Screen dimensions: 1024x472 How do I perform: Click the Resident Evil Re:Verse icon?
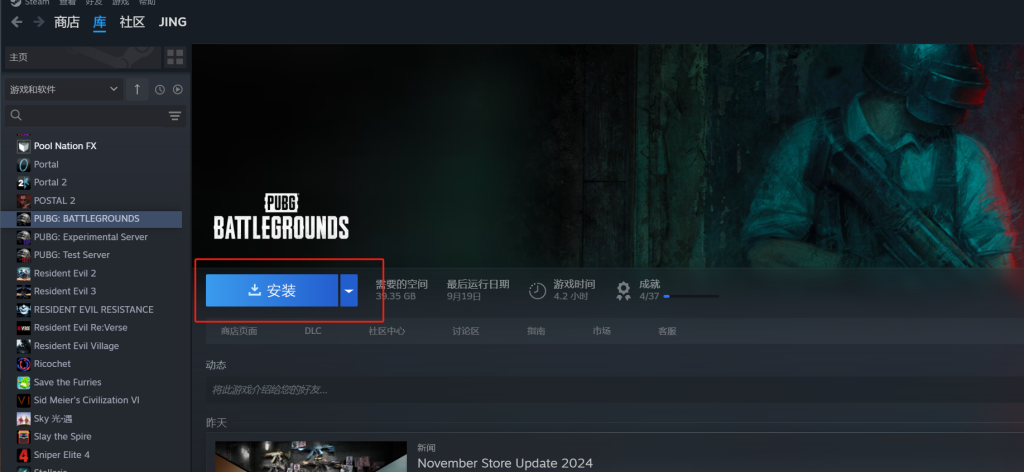click(24, 328)
